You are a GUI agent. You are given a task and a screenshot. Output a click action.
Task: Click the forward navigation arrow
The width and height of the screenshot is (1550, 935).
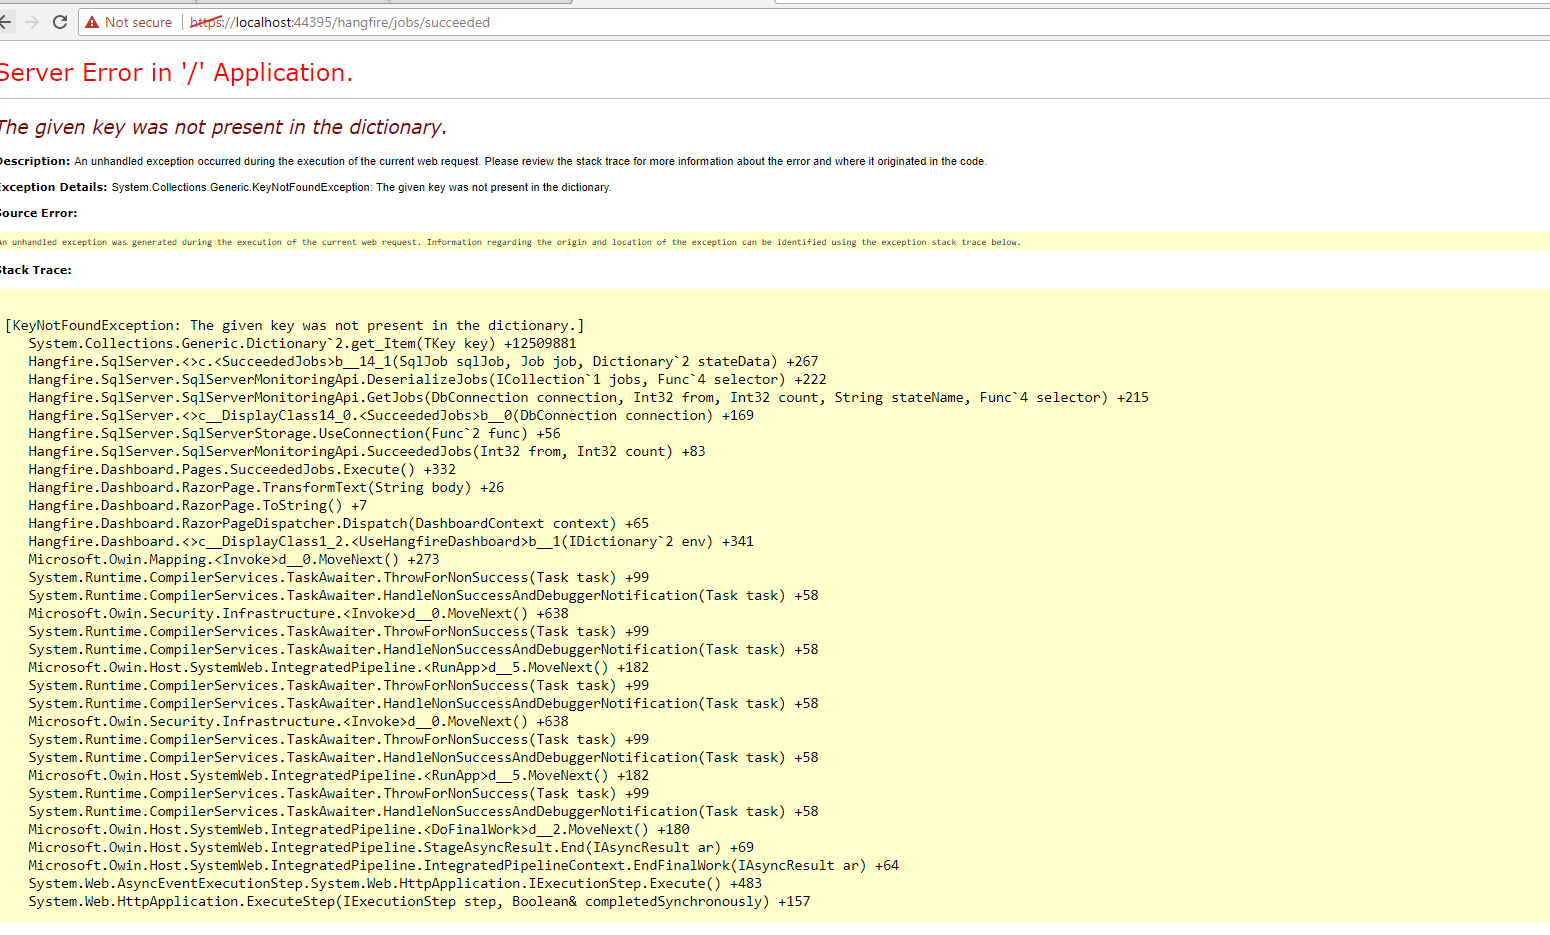click(x=30, y=21)
